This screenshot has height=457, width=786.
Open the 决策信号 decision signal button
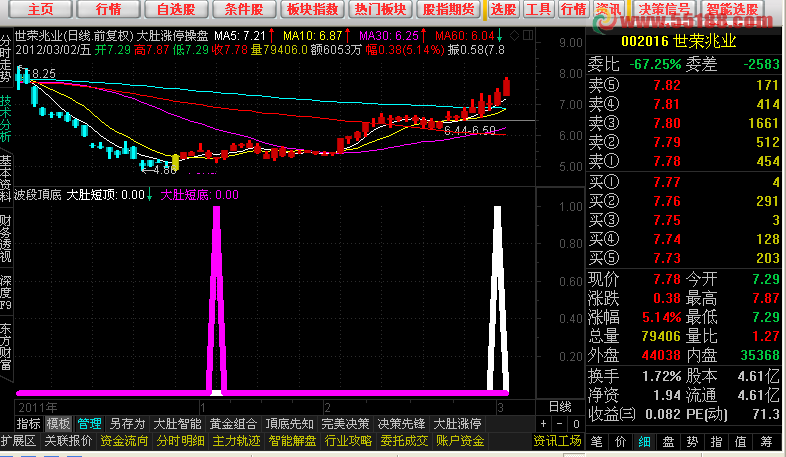click(665, 9)
